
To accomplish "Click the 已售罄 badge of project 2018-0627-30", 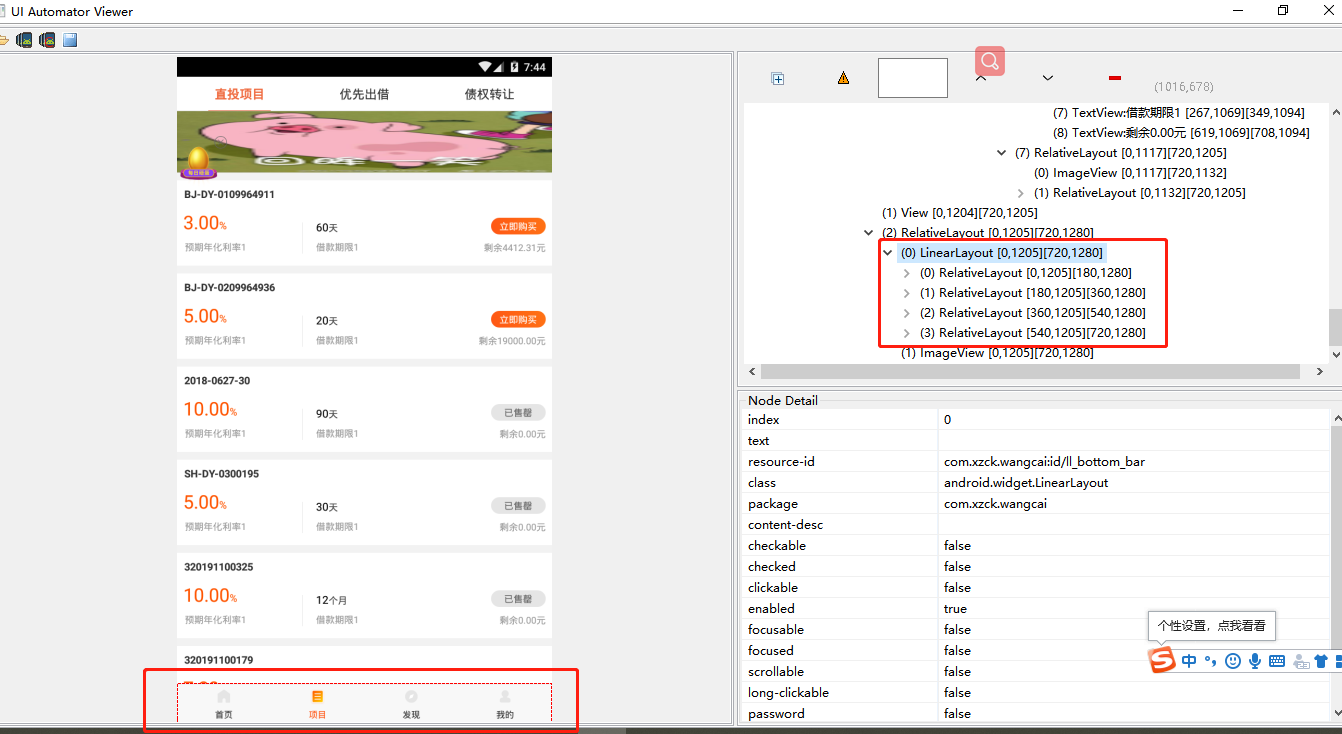I will coord(518,412).
